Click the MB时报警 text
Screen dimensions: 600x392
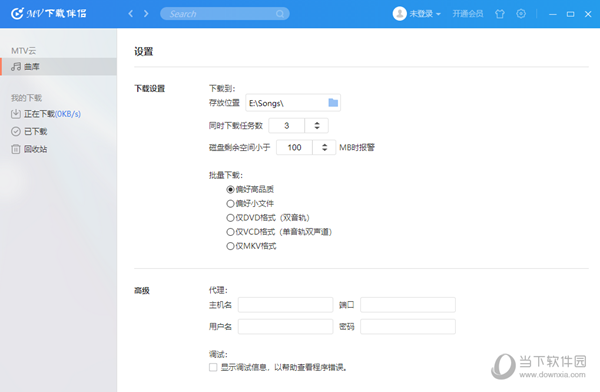point(357,147)
